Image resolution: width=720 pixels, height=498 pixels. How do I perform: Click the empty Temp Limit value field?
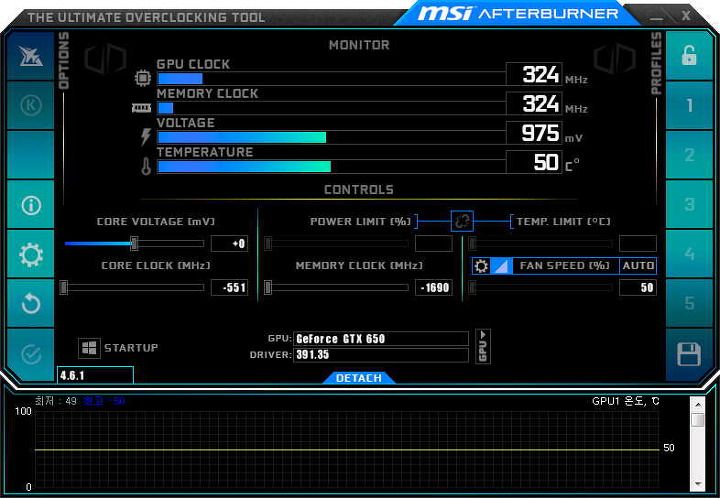[638, 243]
